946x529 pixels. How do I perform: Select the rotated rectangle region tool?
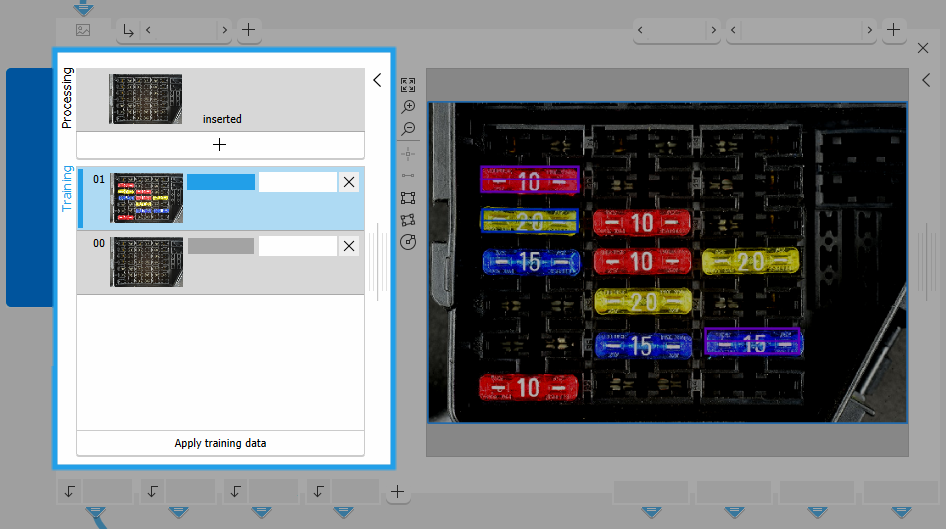pos(408,220)
